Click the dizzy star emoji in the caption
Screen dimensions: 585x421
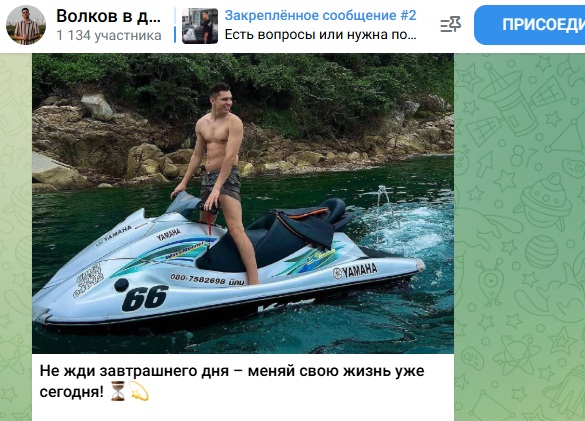coord(139,391)
